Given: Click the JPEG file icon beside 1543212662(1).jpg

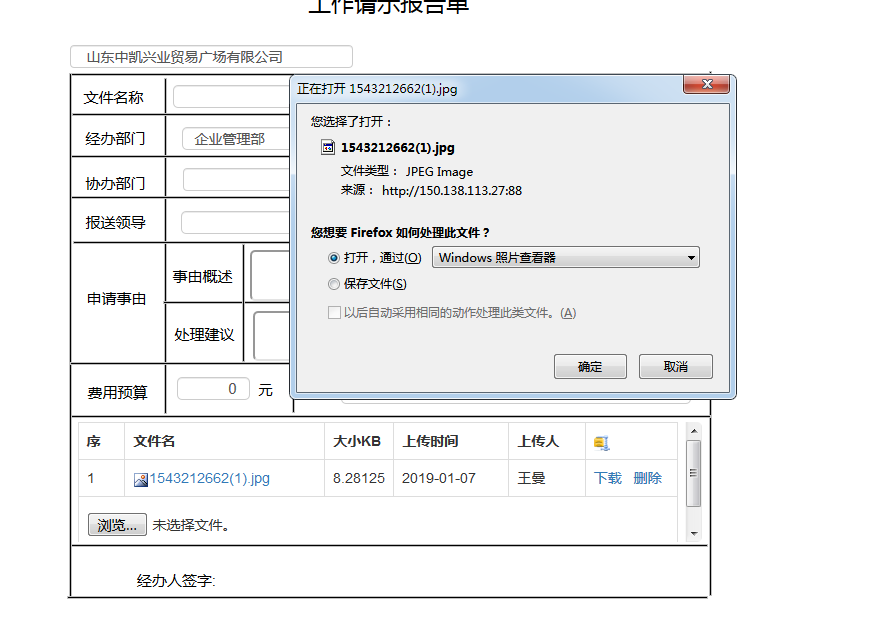Looking at the screenshot, I should [327, 147].
